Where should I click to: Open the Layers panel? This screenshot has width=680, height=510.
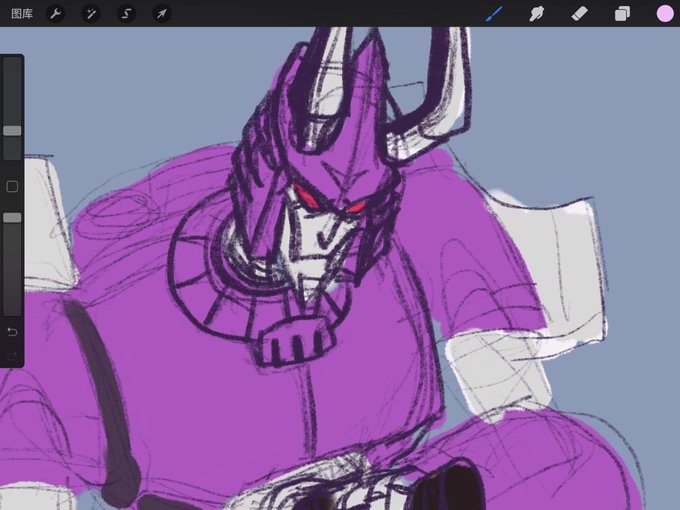point(622,14)
